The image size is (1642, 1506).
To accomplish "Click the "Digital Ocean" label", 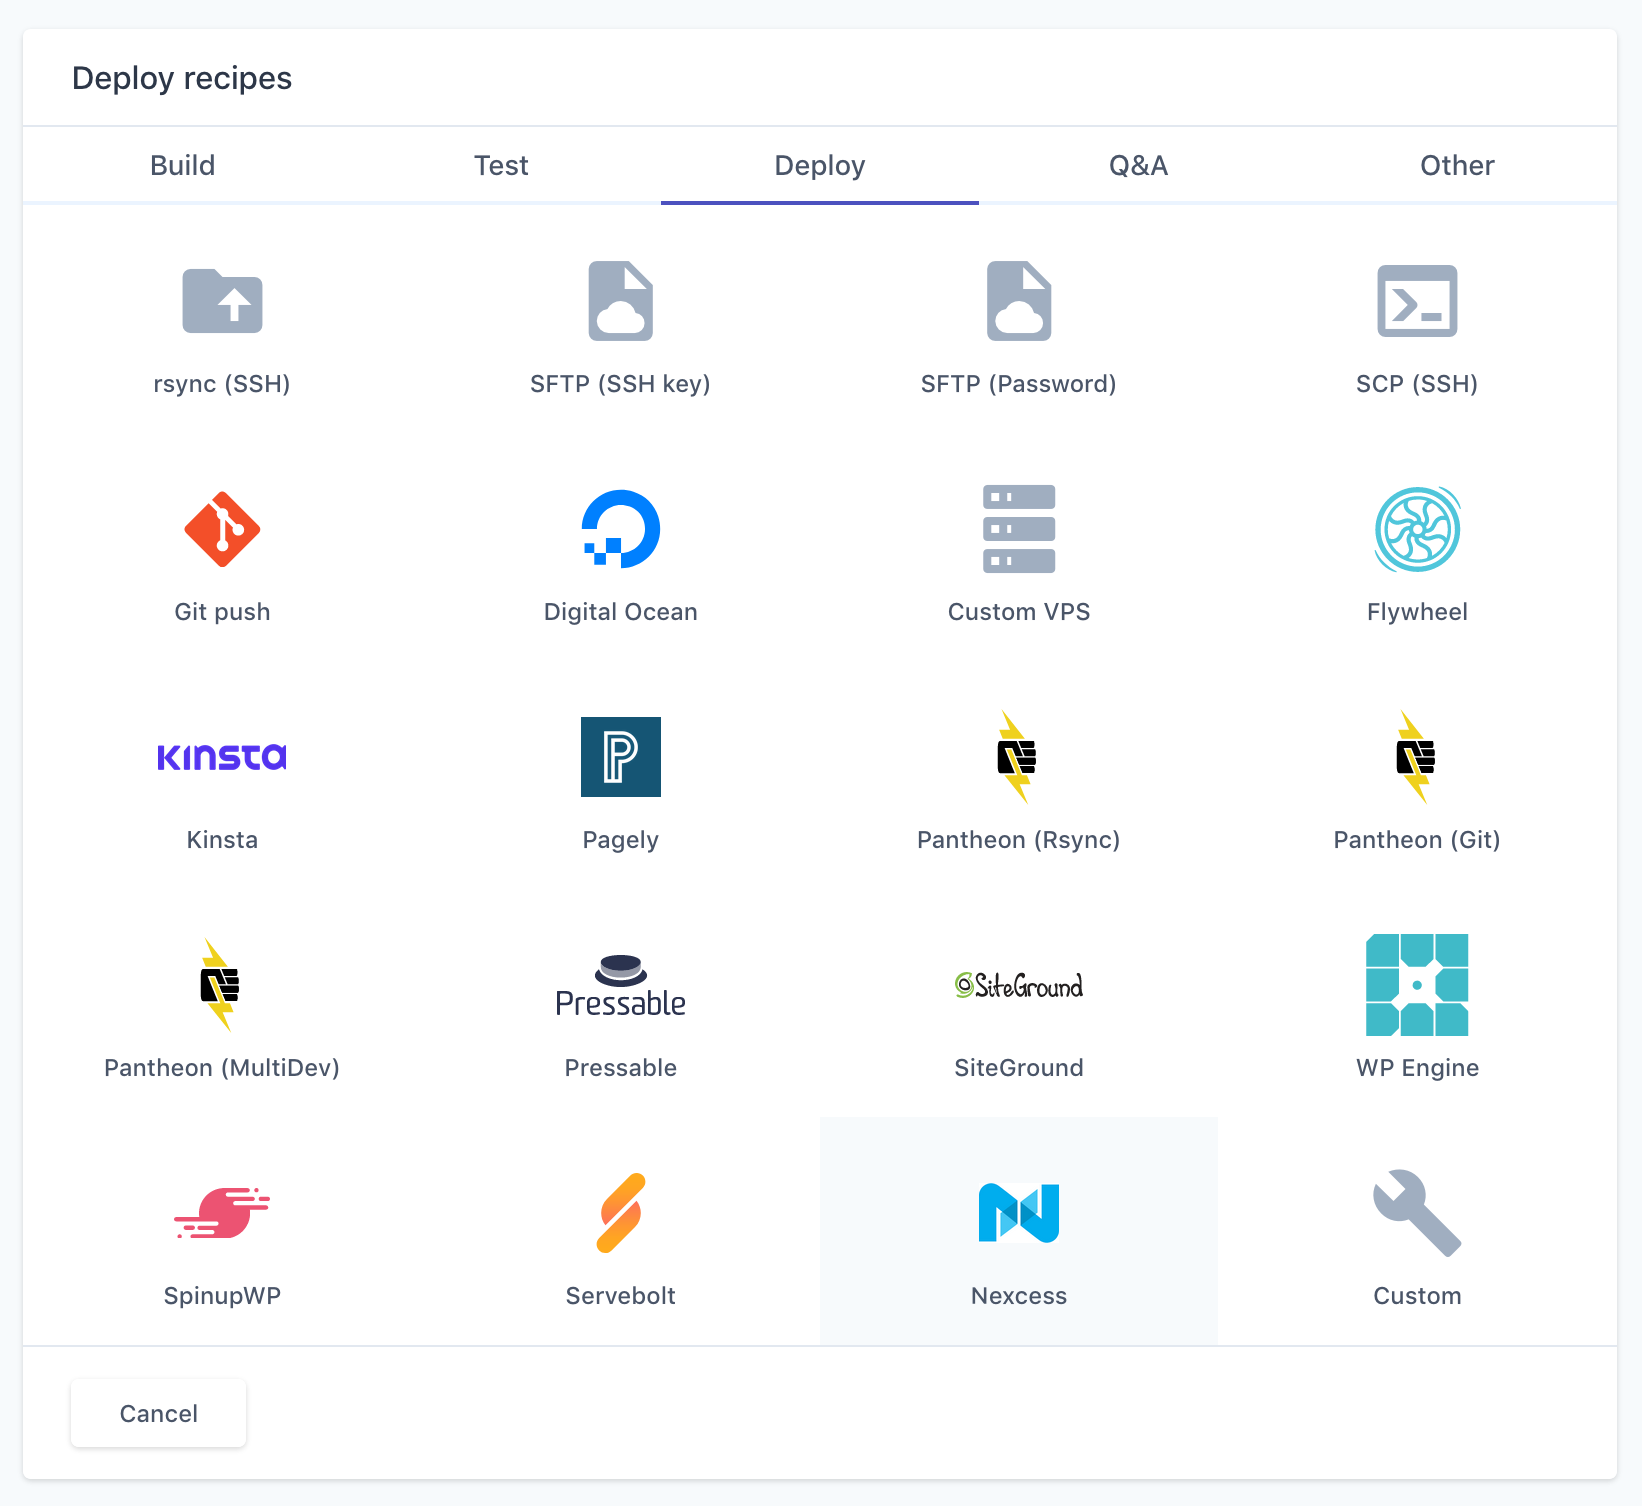I will pyautogui.click(x=620, y=612).
